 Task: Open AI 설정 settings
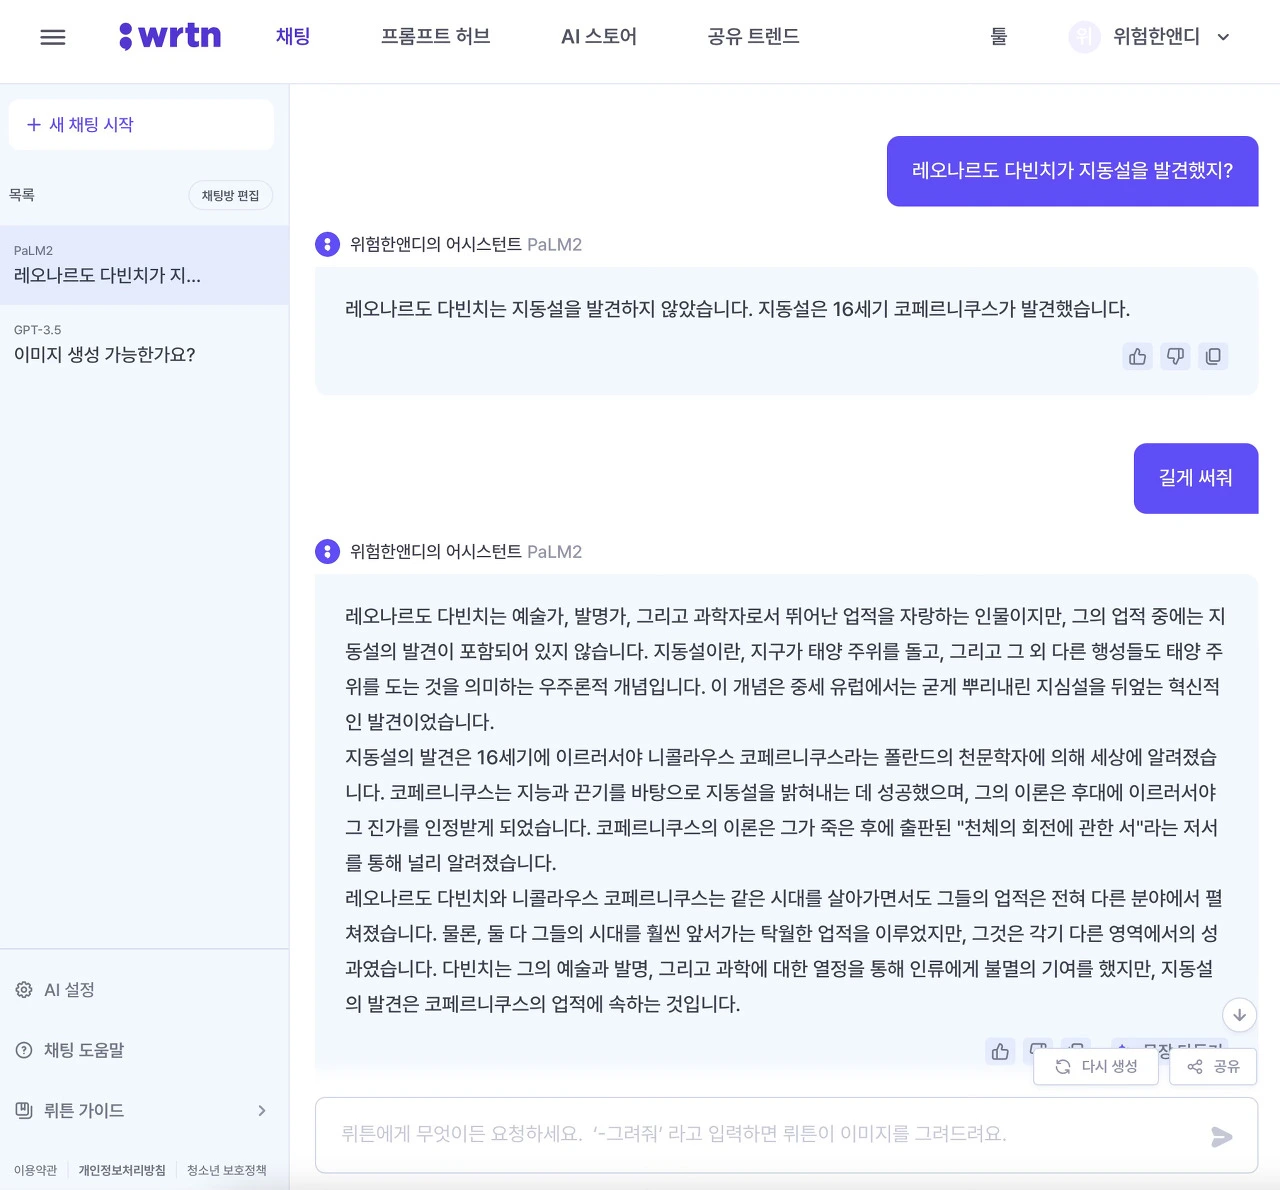(56, 990)
